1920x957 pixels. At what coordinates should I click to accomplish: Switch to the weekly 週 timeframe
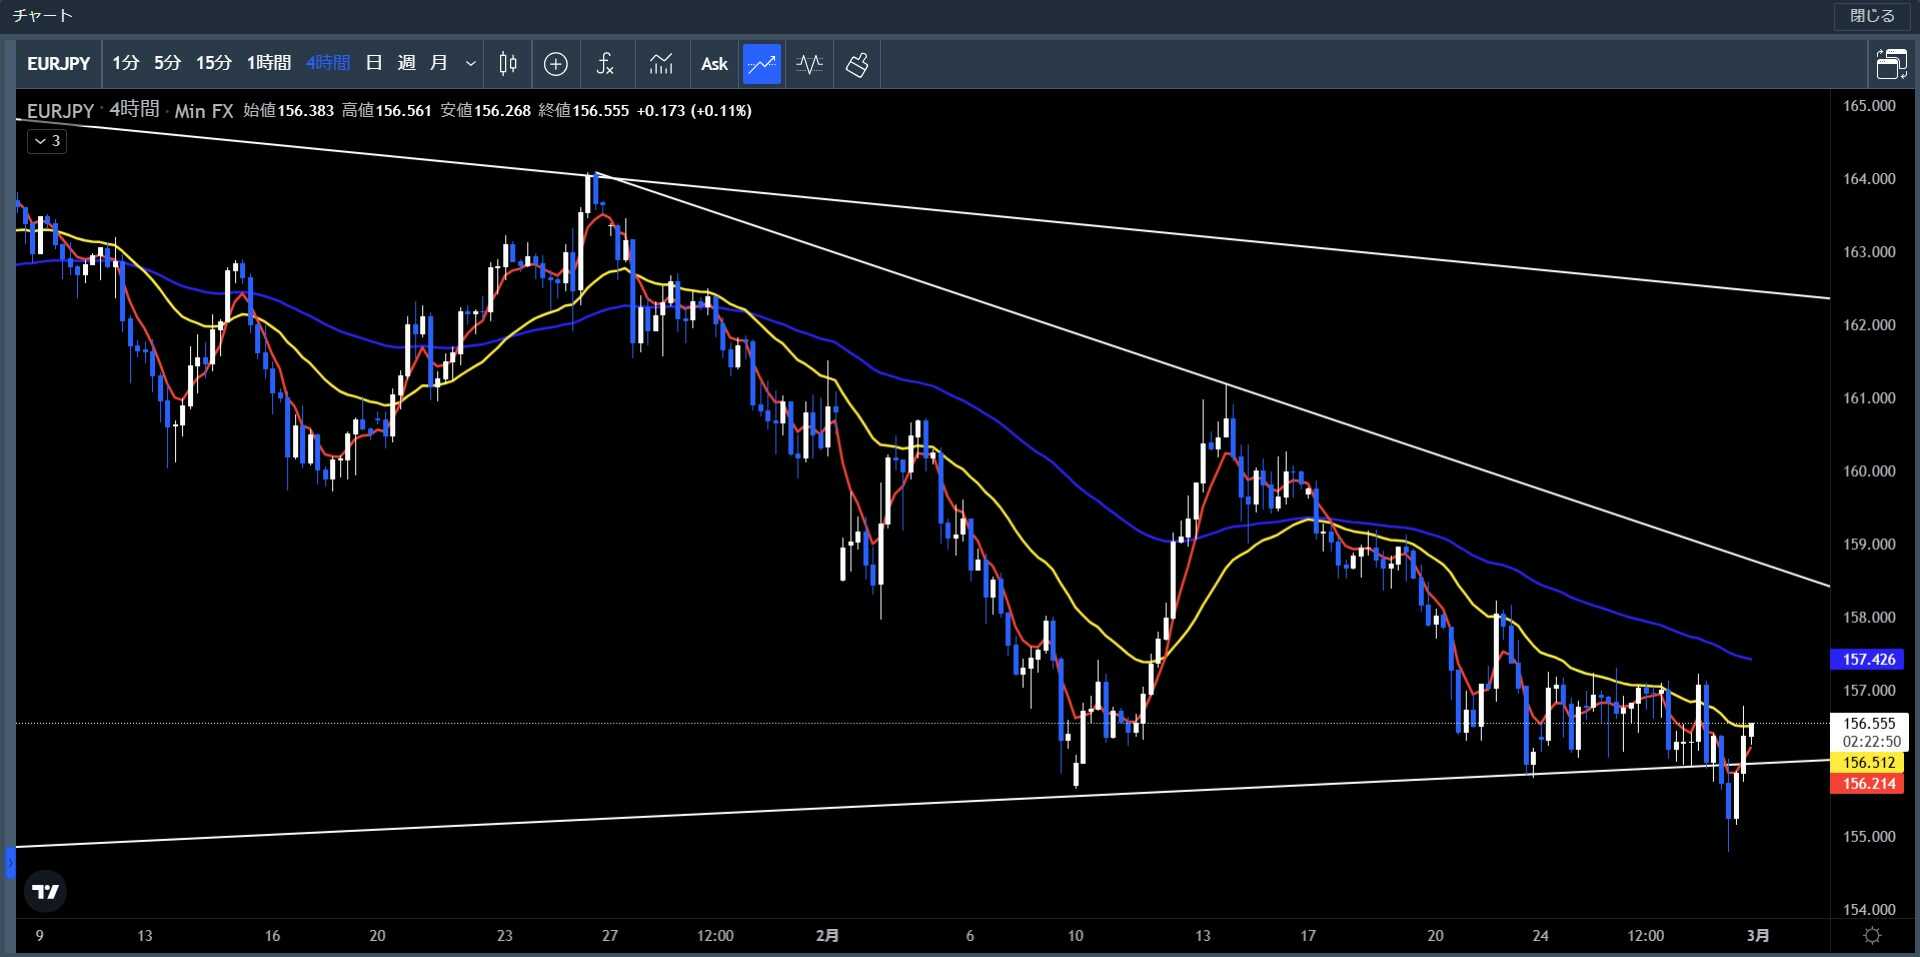(x=406, y=64)
